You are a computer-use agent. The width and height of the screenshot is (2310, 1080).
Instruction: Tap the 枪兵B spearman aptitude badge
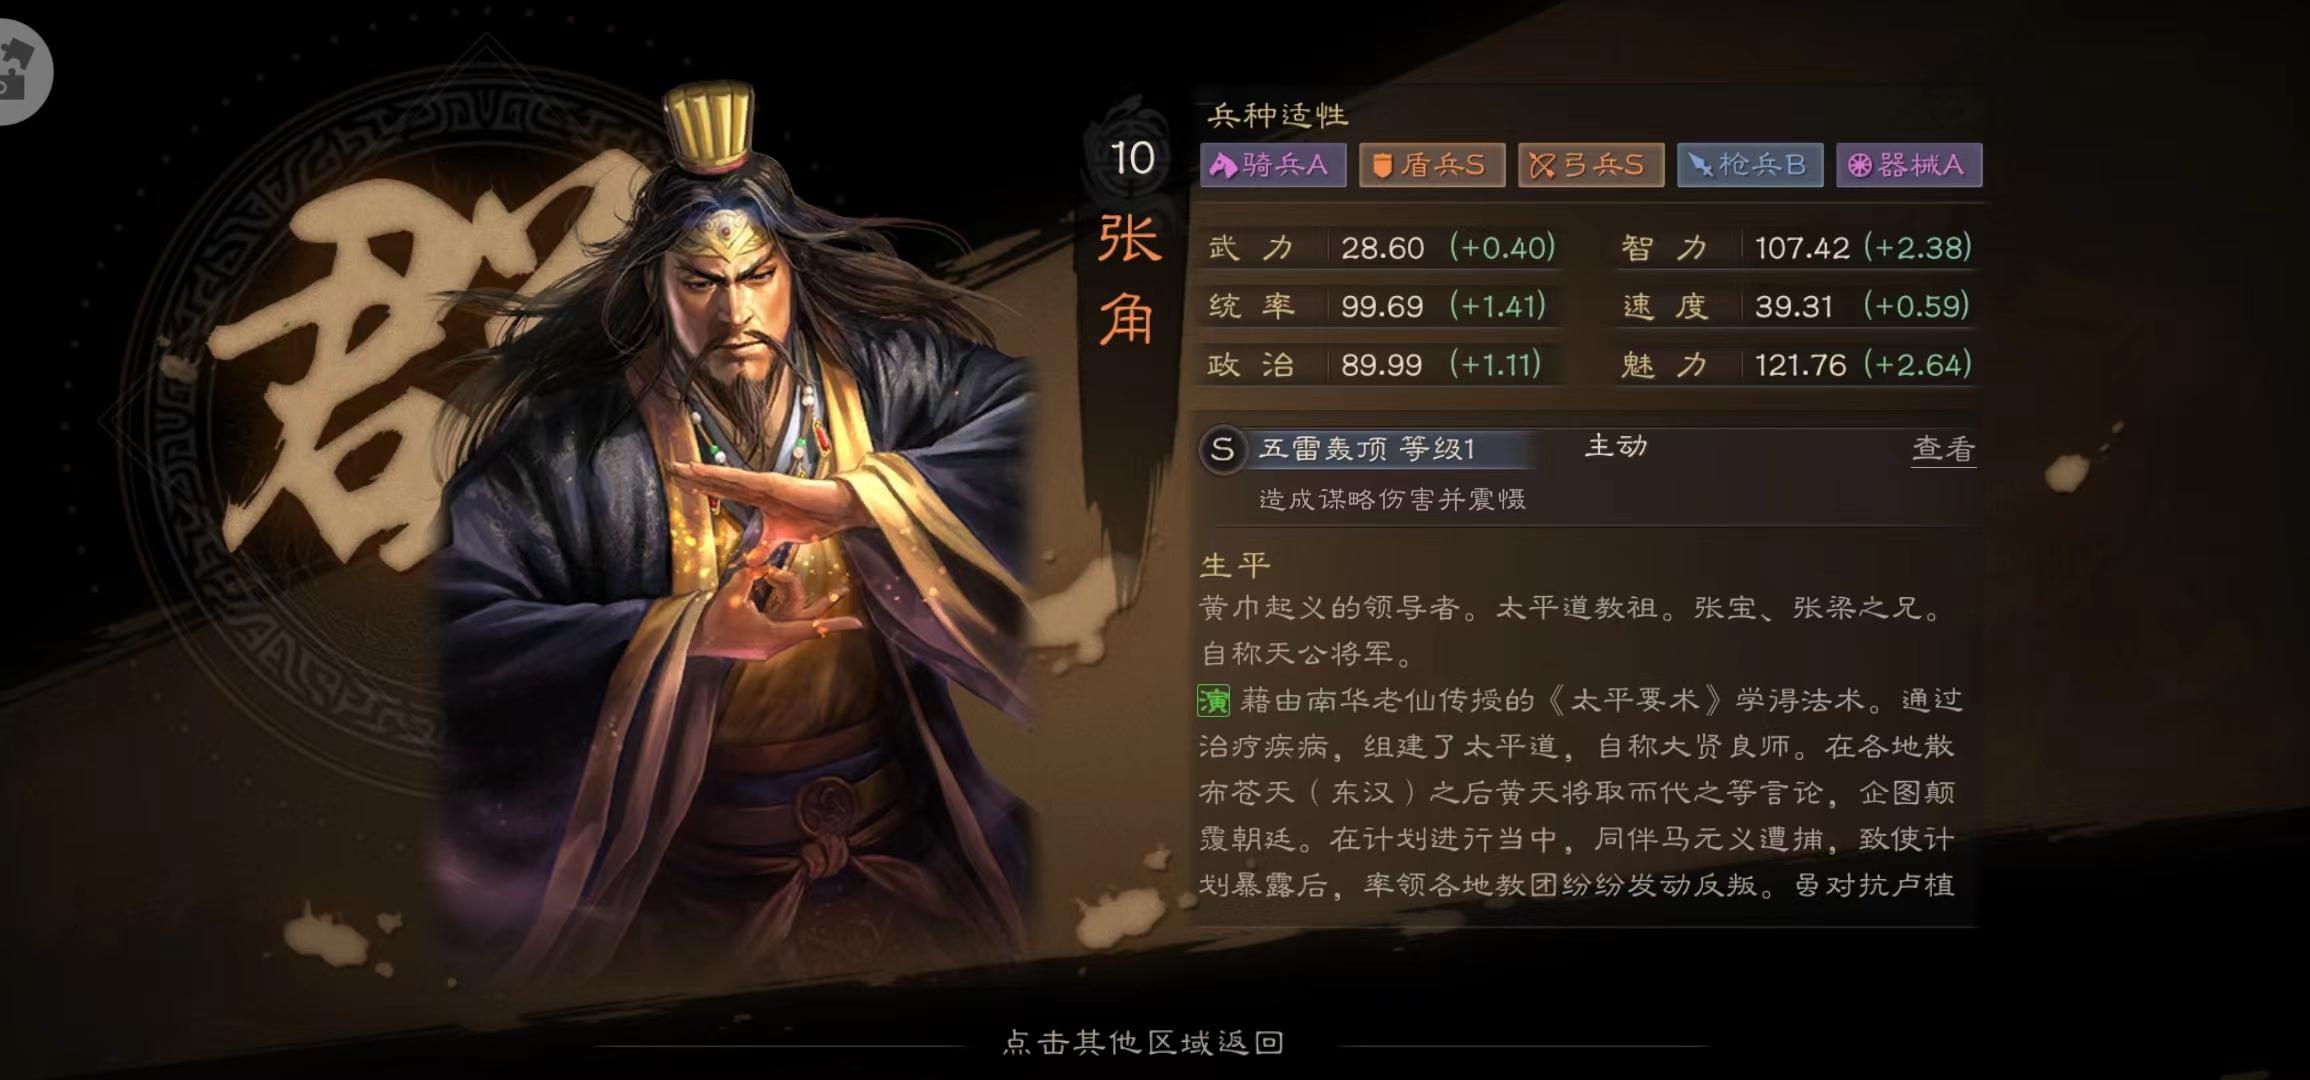pos(1750,165)
